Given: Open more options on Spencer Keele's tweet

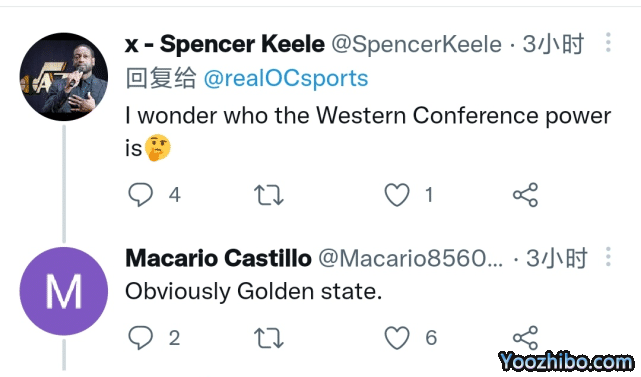Looking at the screenshot, I should point(608,43).
